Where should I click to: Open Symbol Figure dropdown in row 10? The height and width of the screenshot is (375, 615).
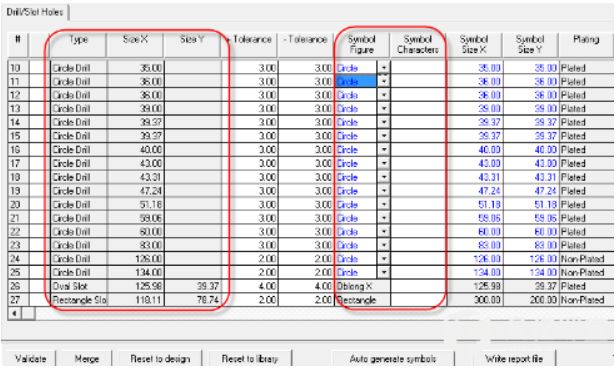(384, 68)
